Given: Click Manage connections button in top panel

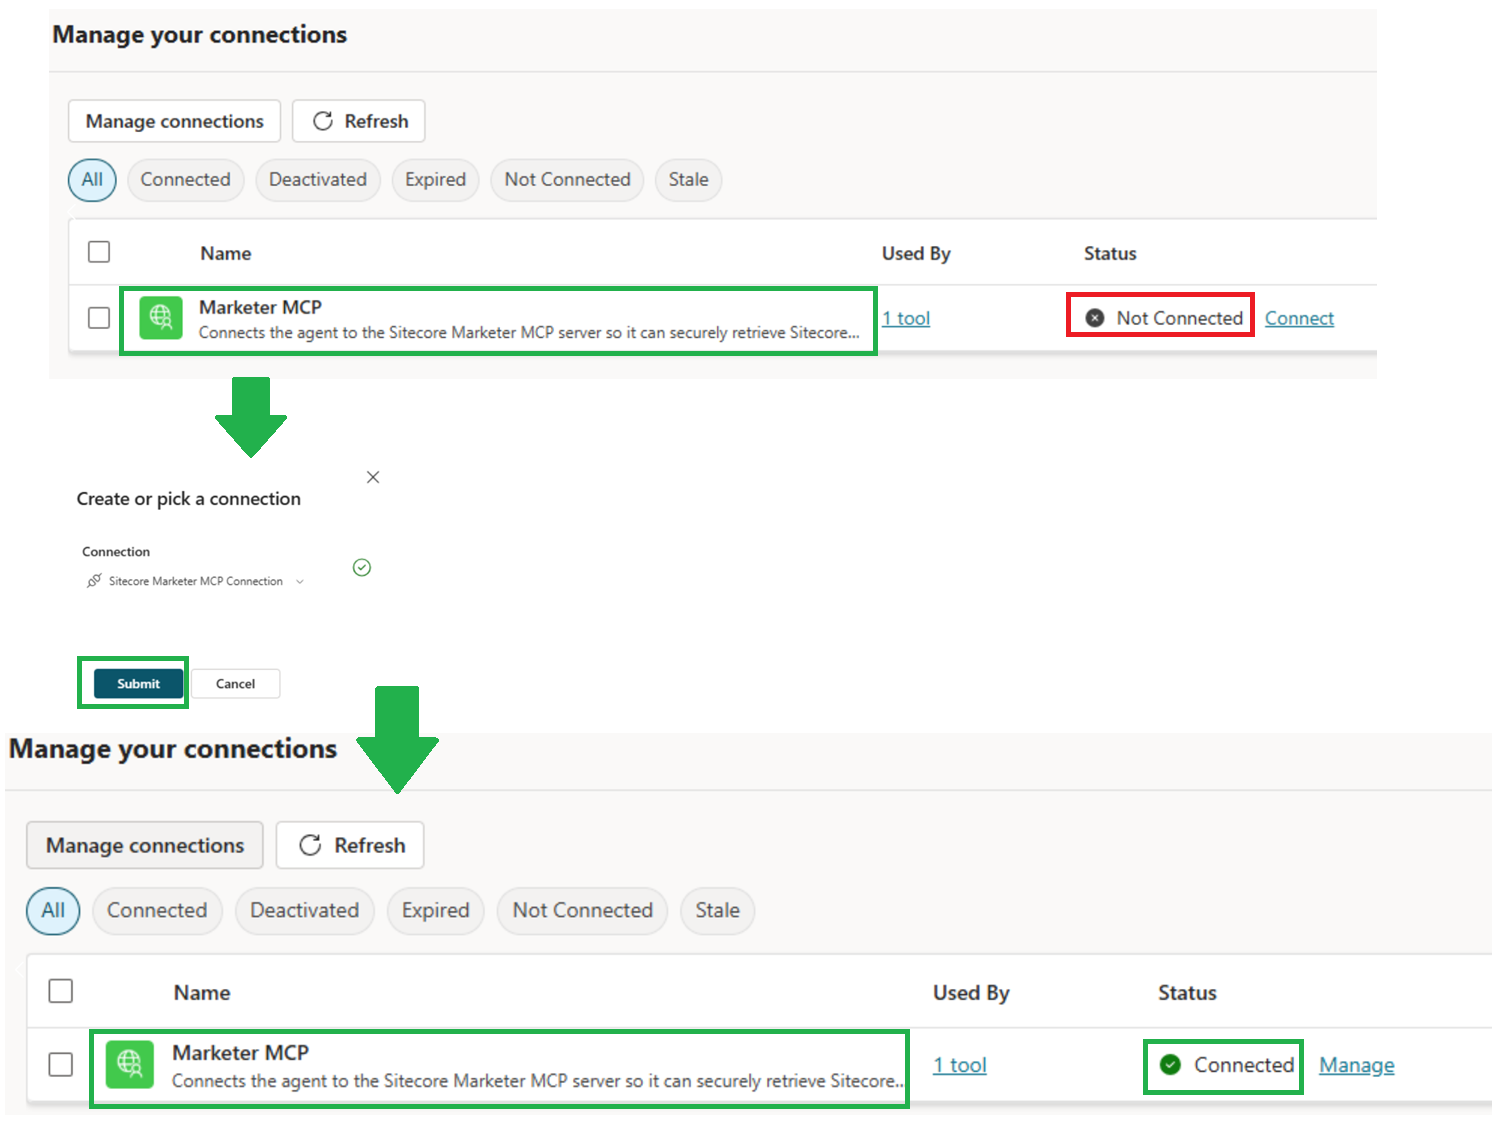Looking at the screenshot, I should point(174,121).
